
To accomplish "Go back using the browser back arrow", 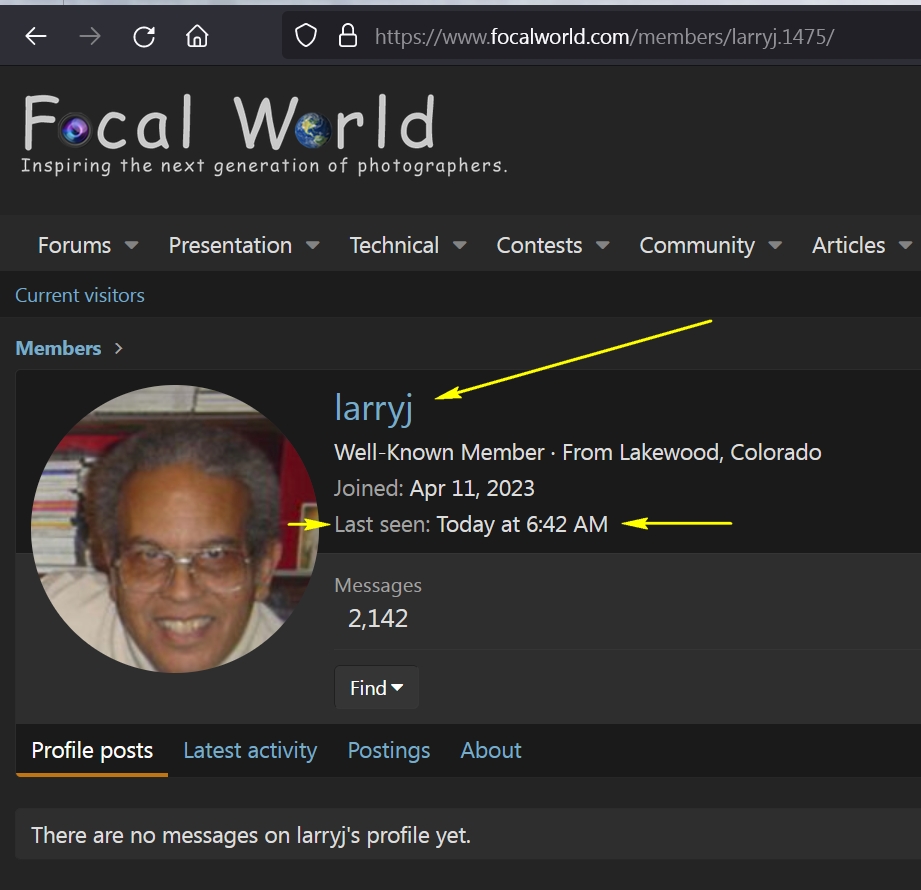I will tap(36, 36).
